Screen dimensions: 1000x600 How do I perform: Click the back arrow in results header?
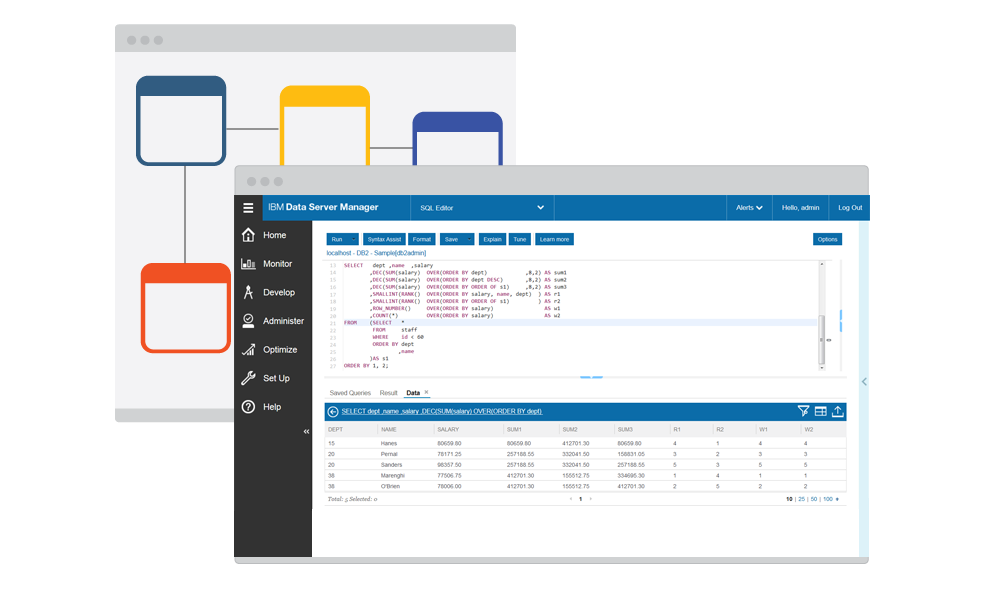333,412
